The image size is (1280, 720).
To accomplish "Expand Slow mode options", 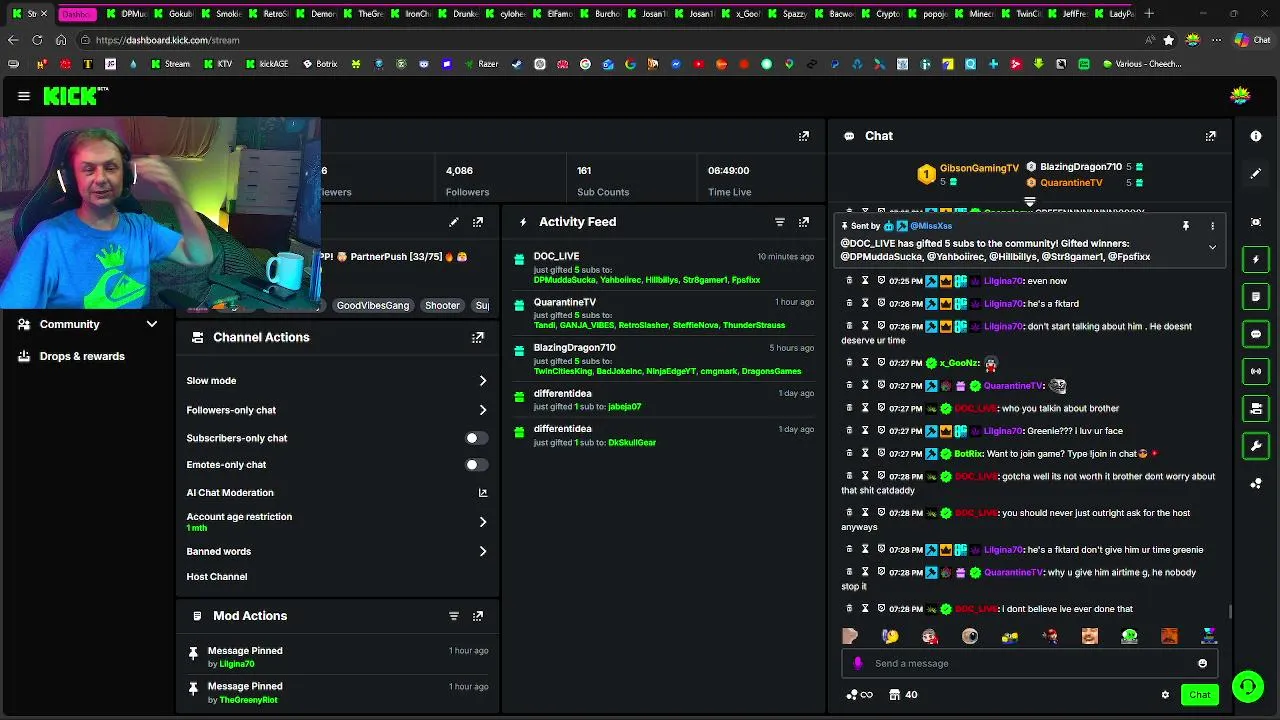I will tap(483, 381).
